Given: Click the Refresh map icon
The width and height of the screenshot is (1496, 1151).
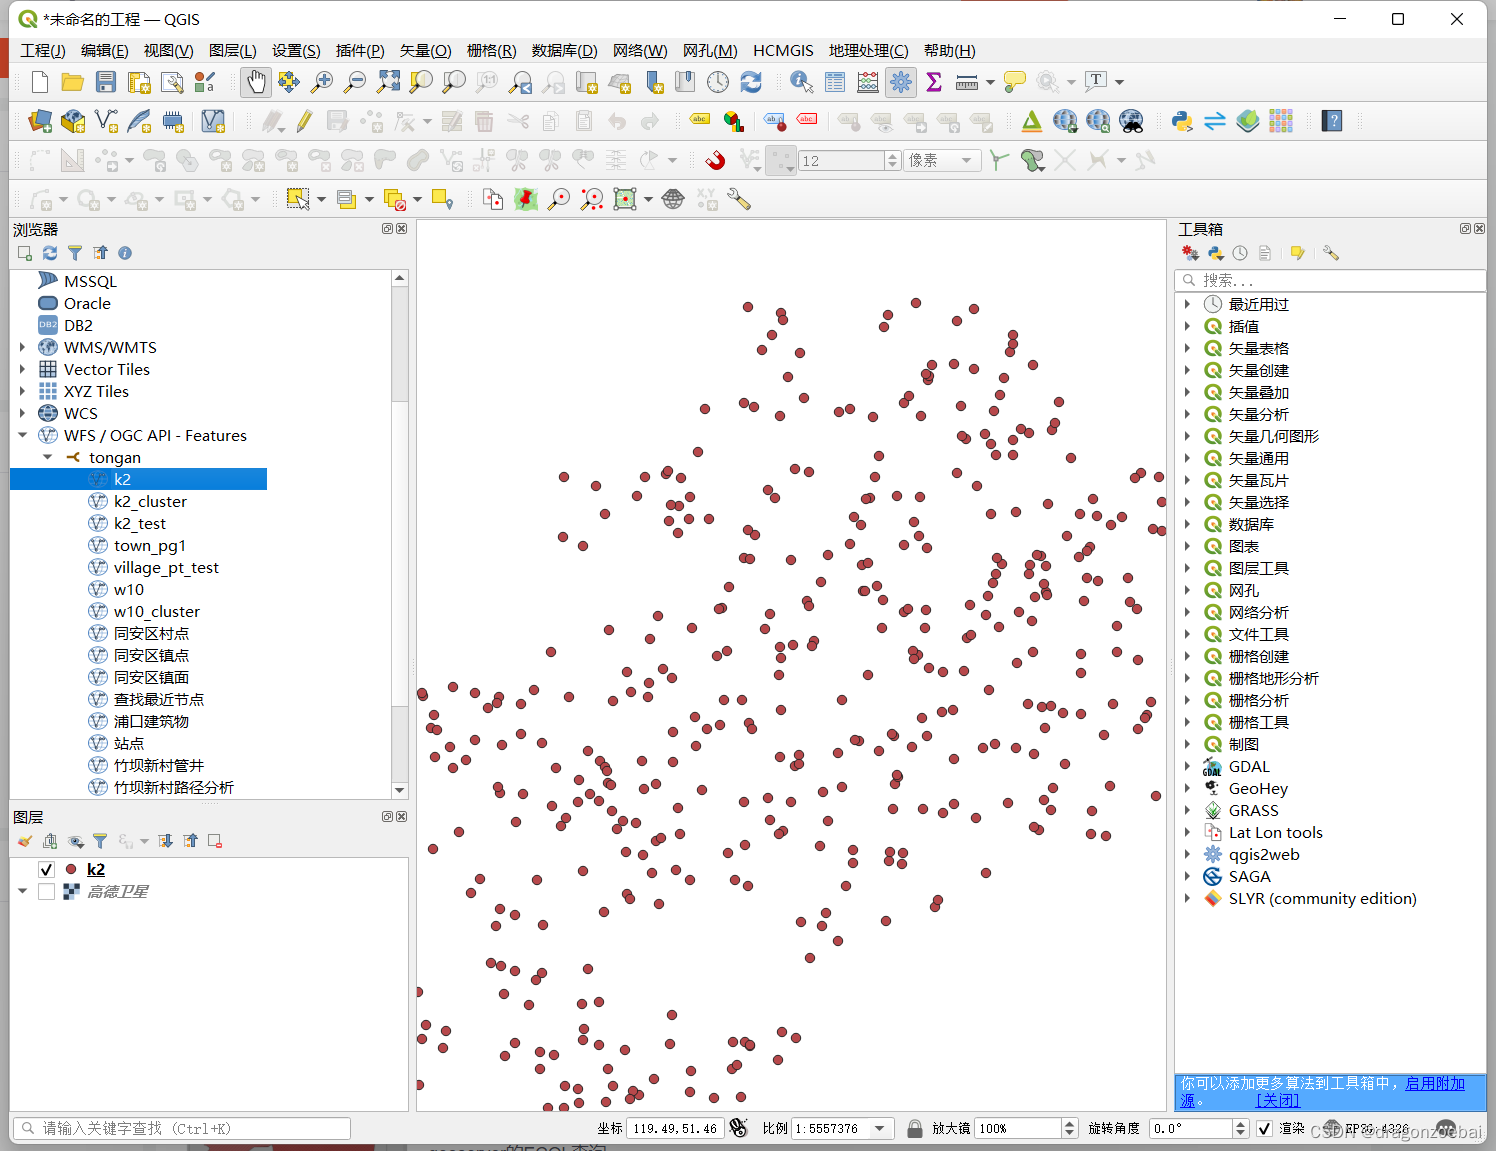Looking at the screenshot, I should [751, 82].
